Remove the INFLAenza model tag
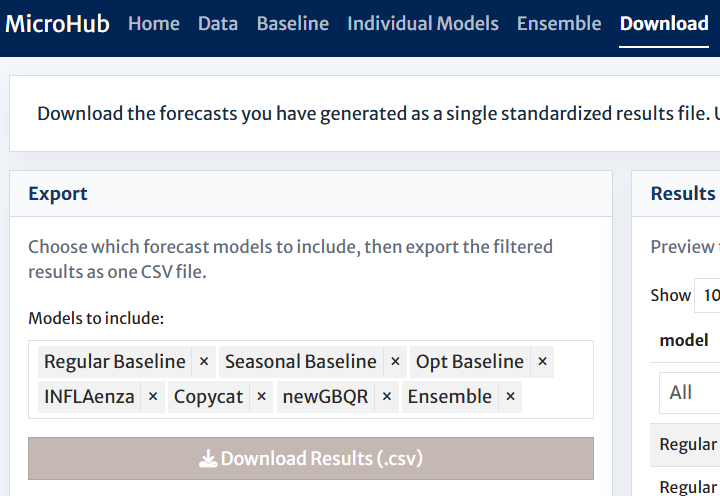 (x=153, y=397)
